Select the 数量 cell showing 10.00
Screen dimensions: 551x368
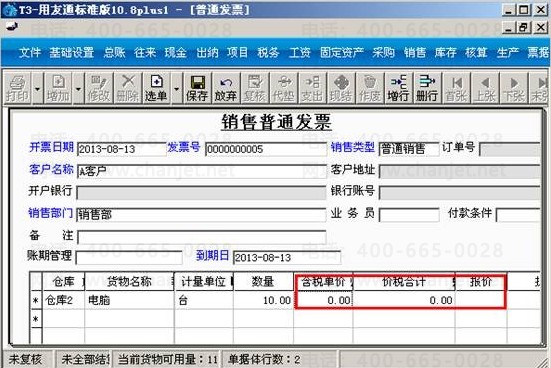(263, 301)
